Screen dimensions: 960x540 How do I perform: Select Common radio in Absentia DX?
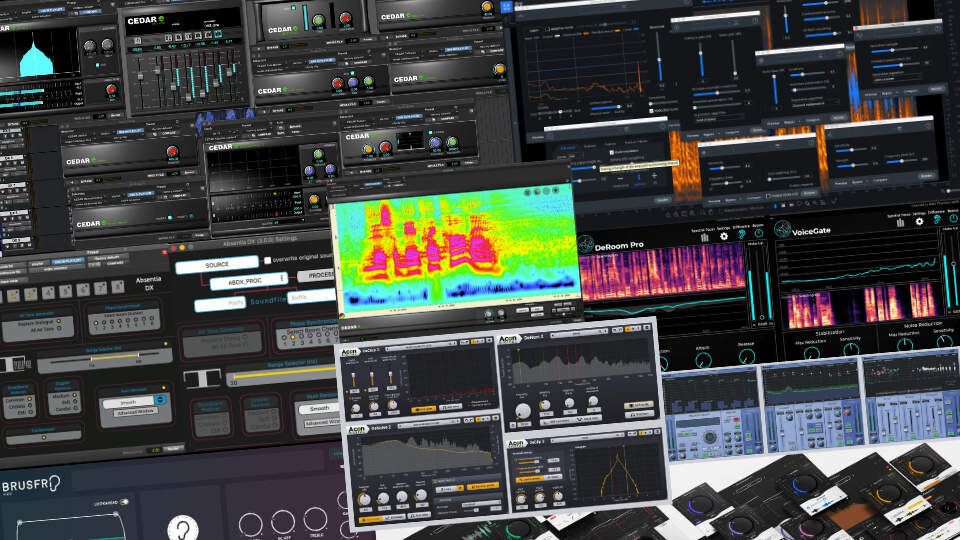29,400
